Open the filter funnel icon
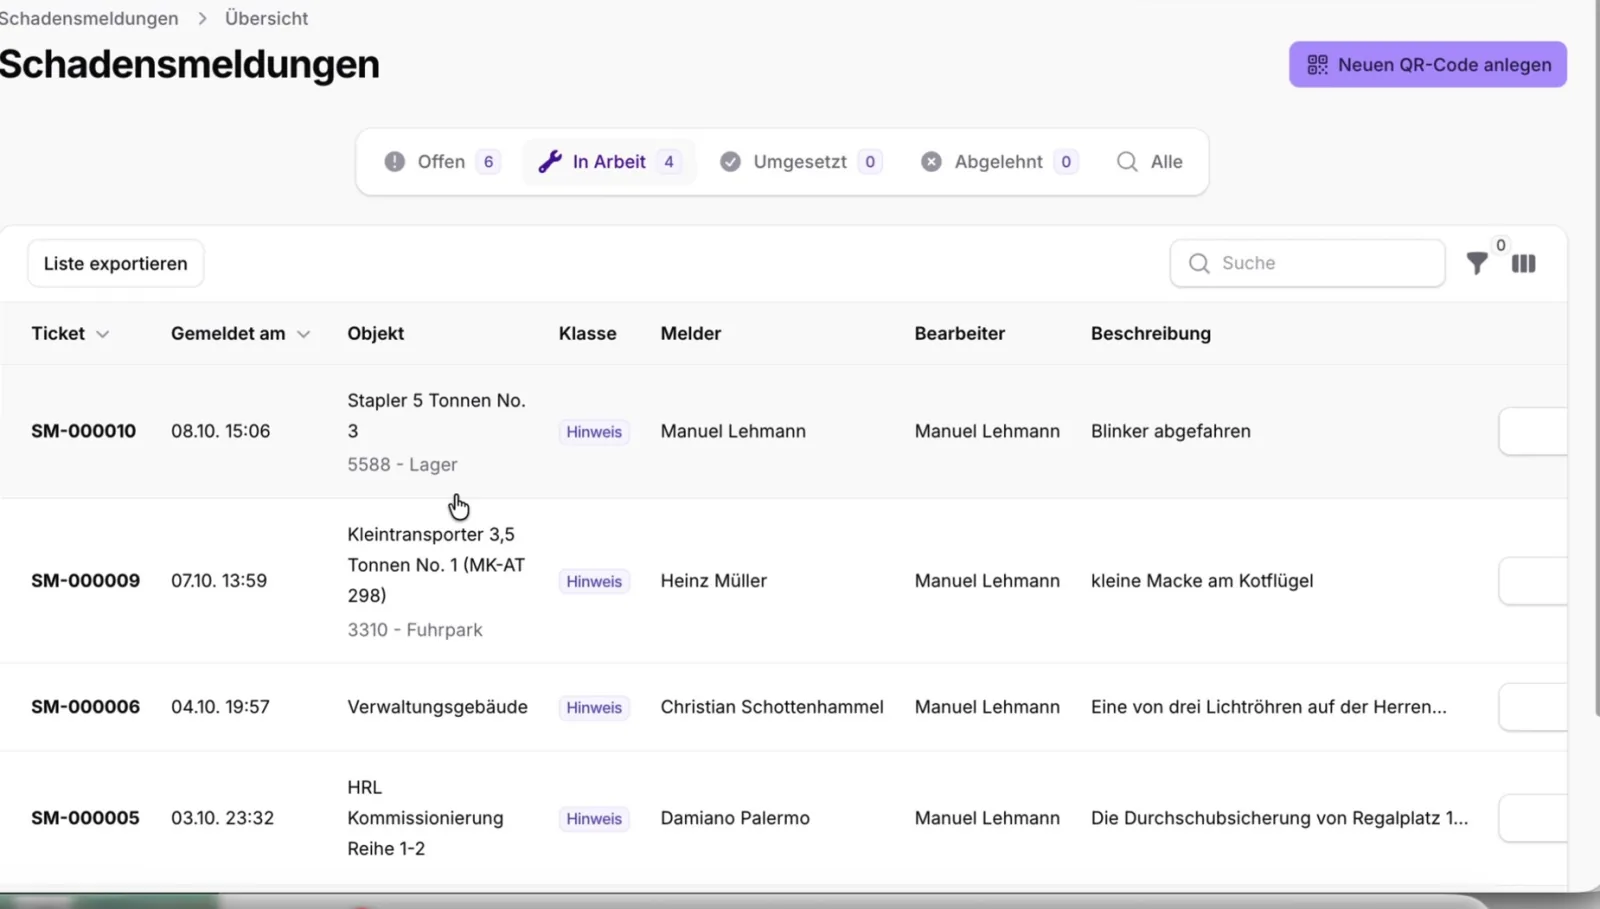This screenshot has width=1600, height=909. tap(1477, 264)
